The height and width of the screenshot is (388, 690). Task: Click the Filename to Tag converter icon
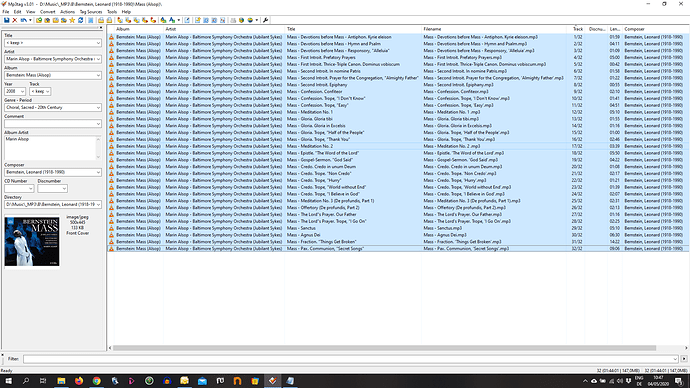point(128,20)
